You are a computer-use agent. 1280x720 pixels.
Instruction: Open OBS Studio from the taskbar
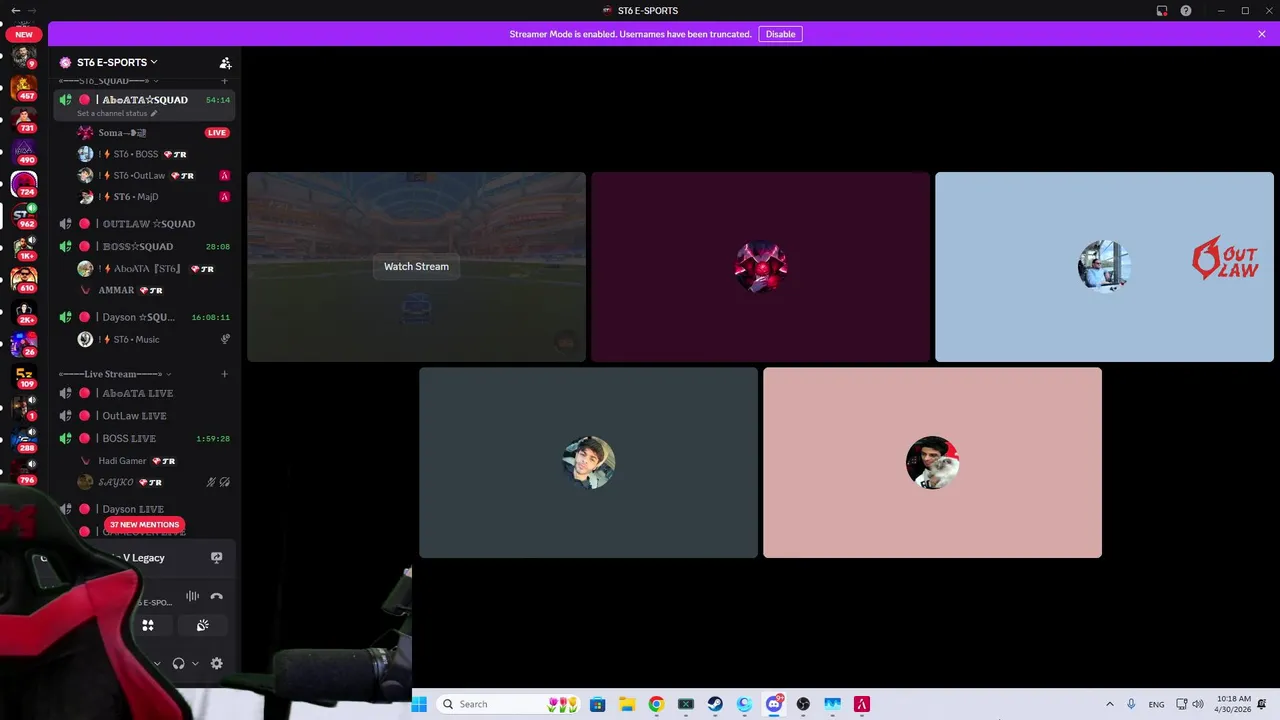[x=803, y=704]
